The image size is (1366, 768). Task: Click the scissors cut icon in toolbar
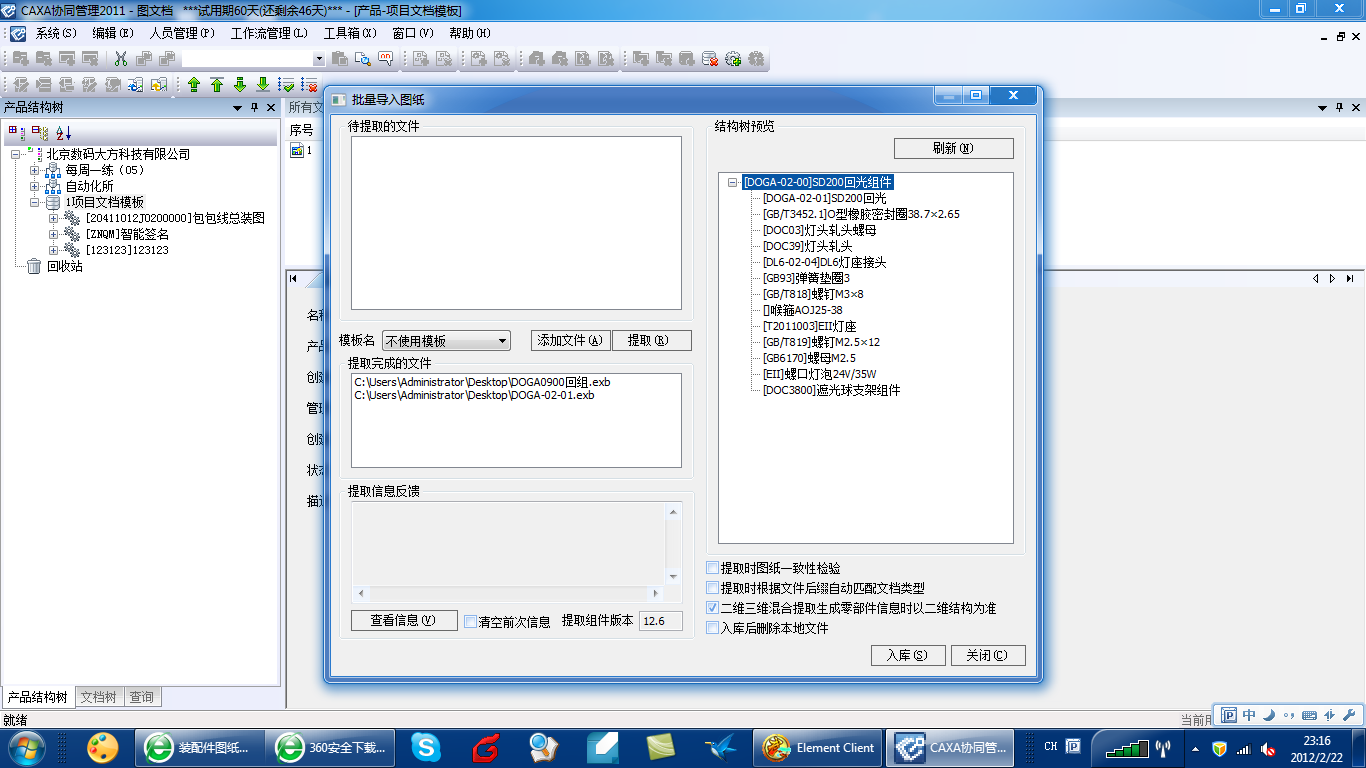[121, 59]
